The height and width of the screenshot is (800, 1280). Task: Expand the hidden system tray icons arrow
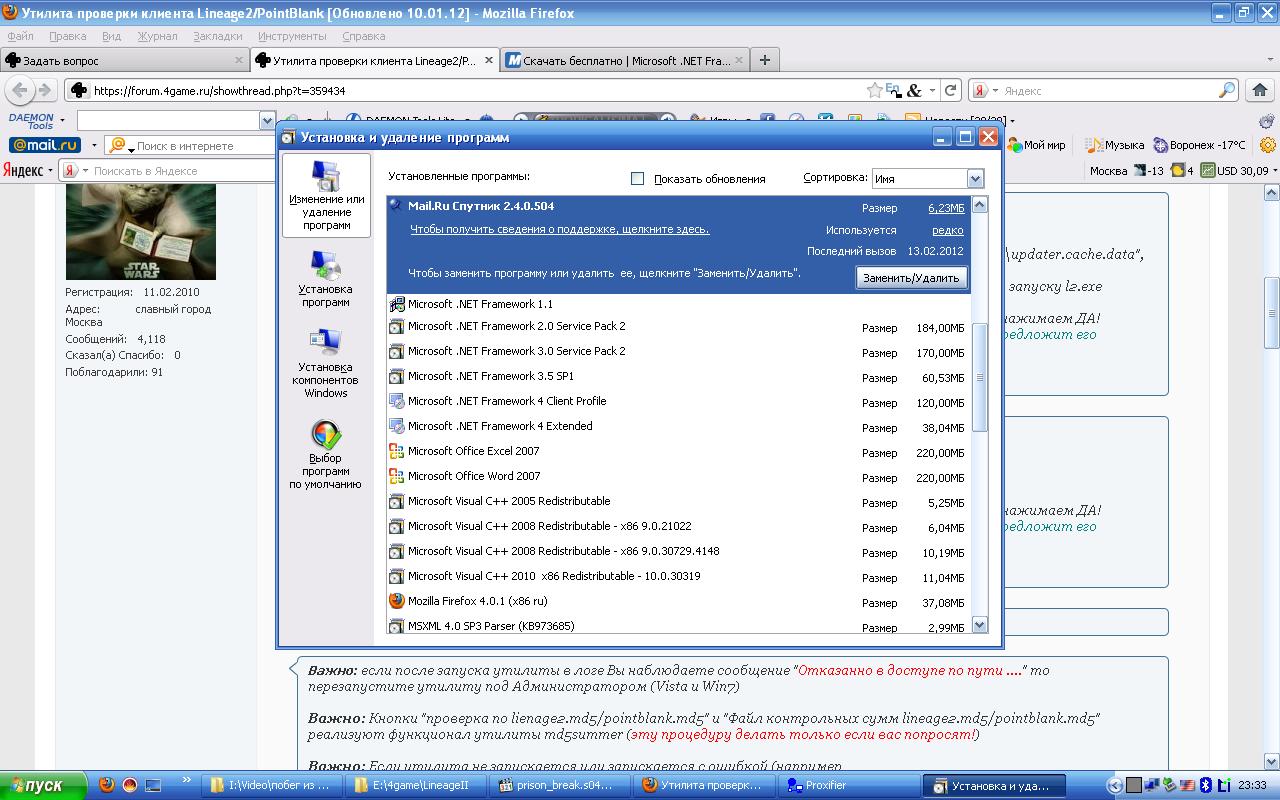coord(1116,785)
